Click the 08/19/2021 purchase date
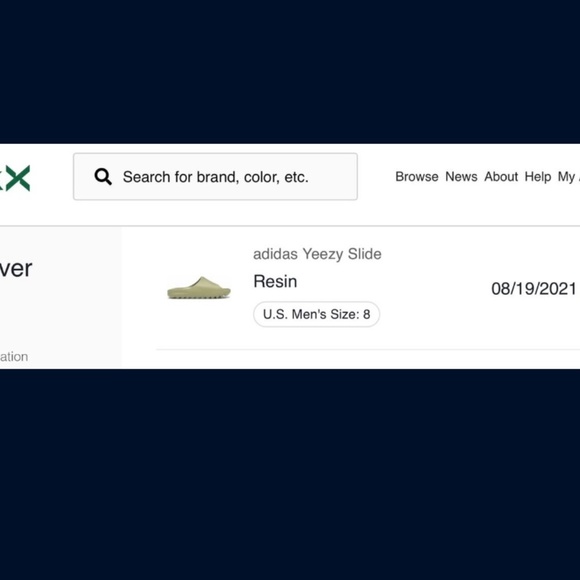580x580 pixels. 534,289
